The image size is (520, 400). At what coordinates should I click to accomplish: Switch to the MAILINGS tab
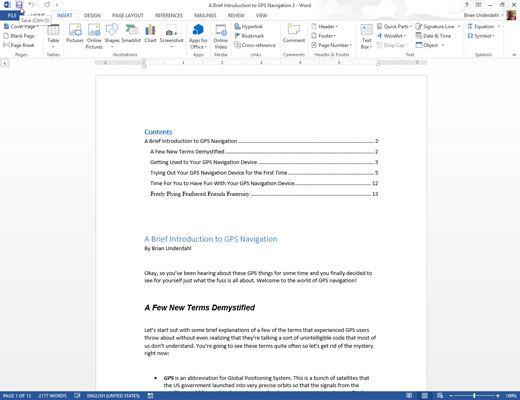[x=205, y=15]
